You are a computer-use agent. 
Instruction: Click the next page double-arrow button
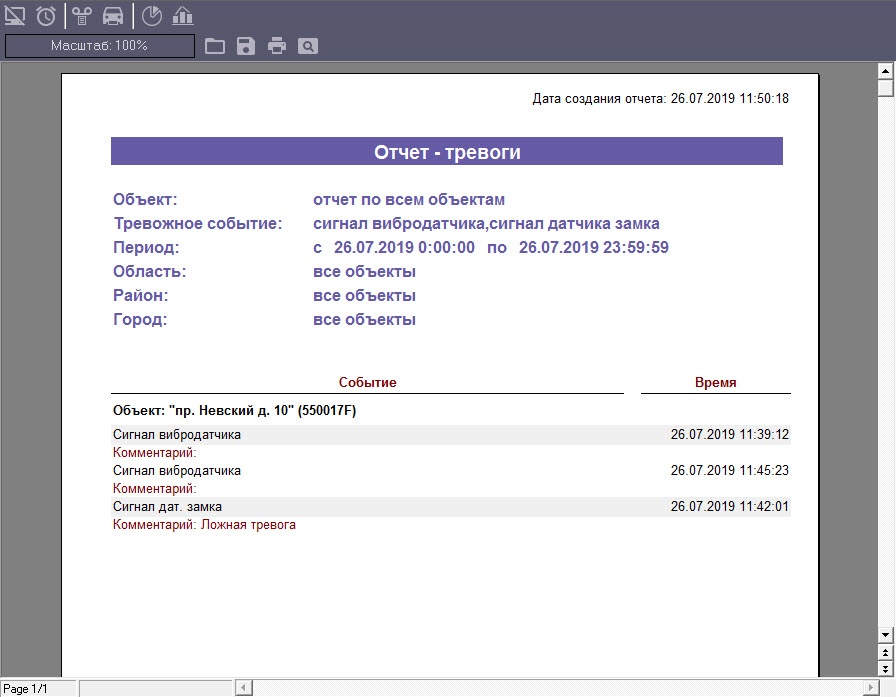pos(884,667)
